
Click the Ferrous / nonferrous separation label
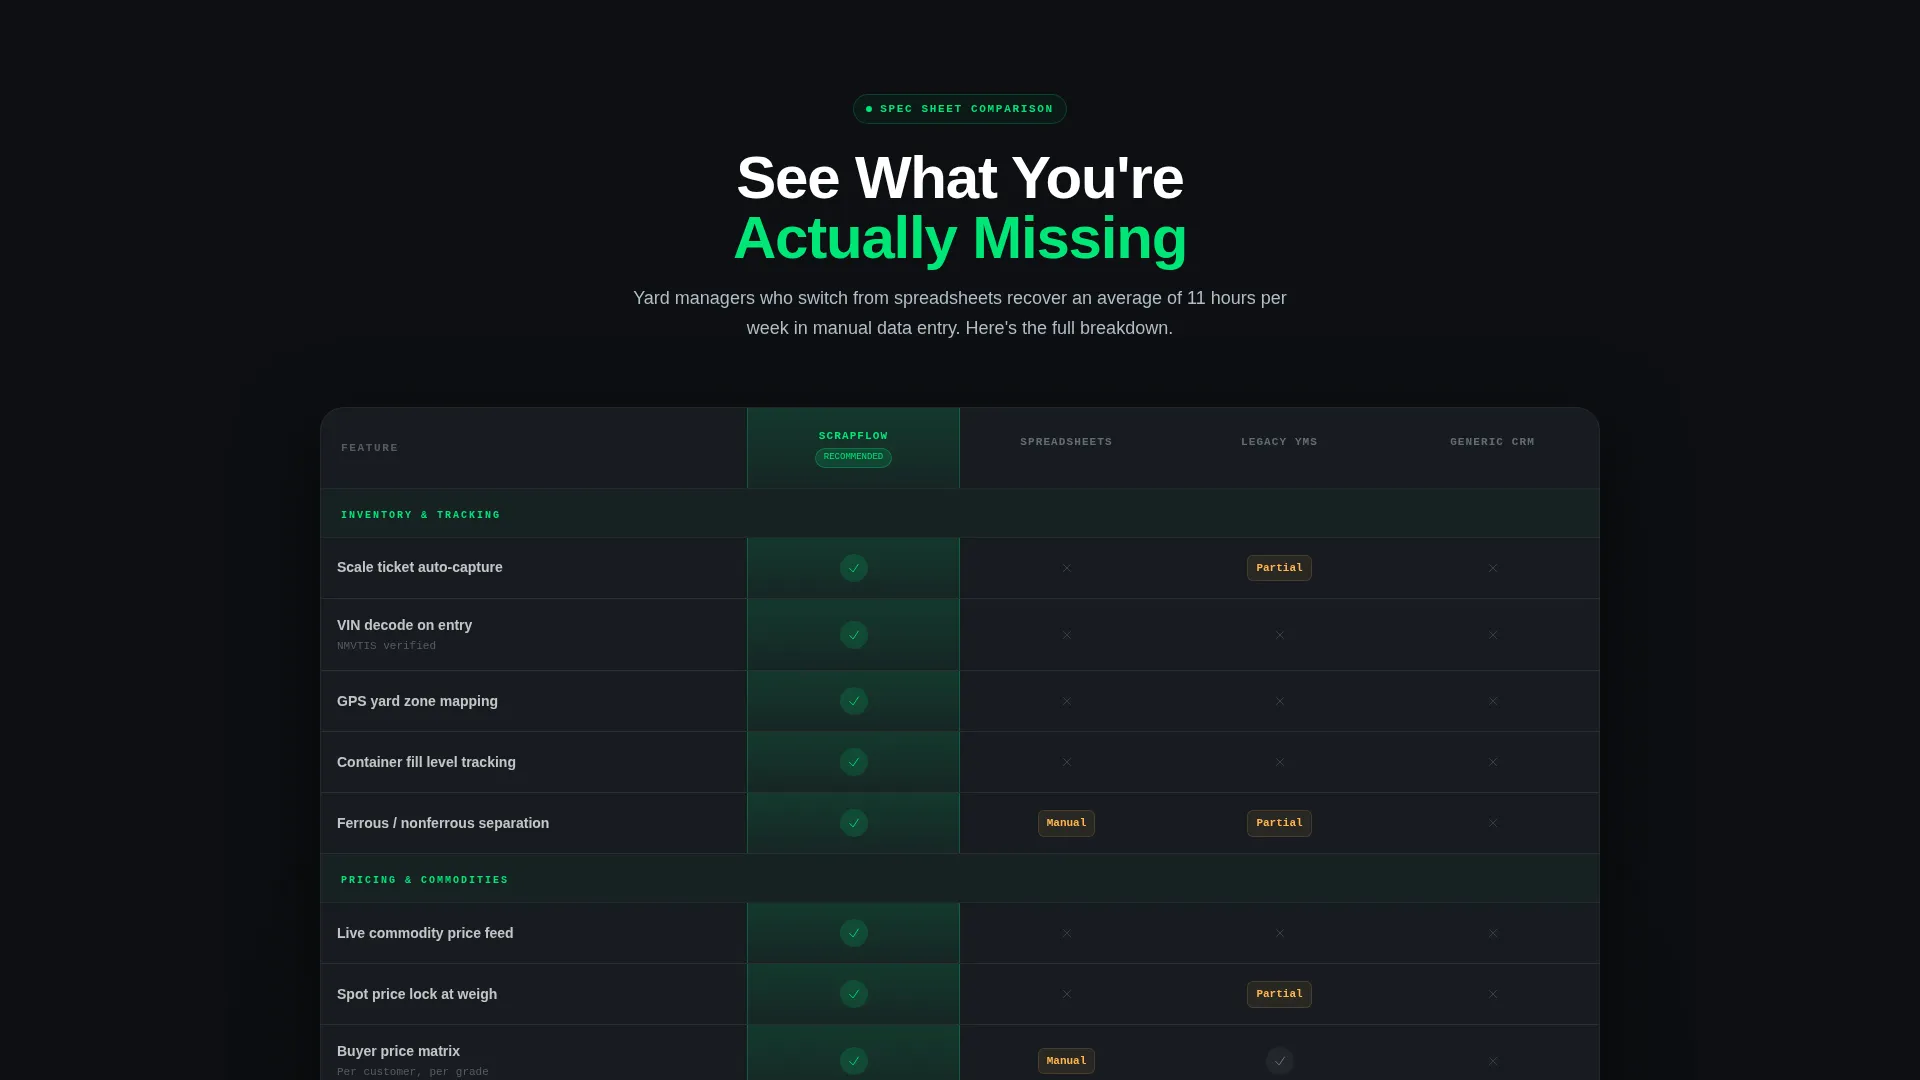[x=443, y=823]
